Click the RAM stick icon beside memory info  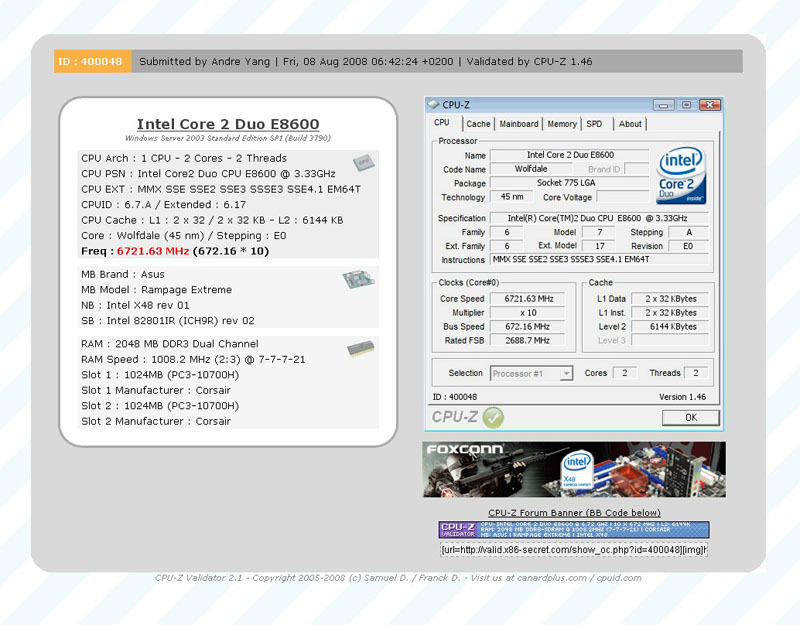click(x=359, y=349)
